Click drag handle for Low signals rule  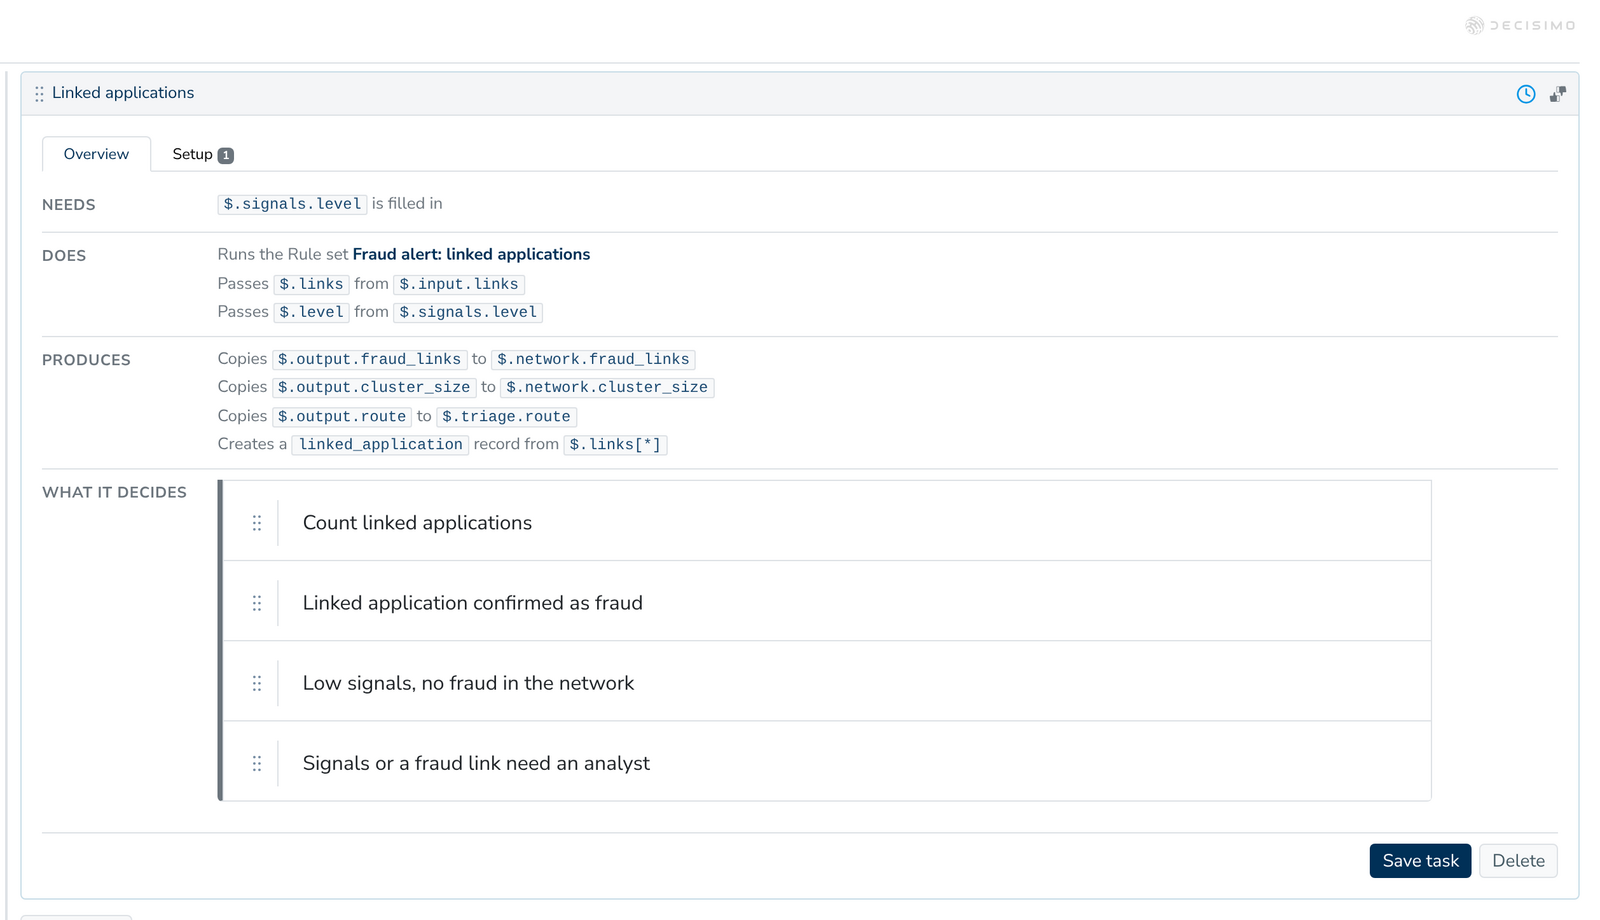click(x=257, y=683)
